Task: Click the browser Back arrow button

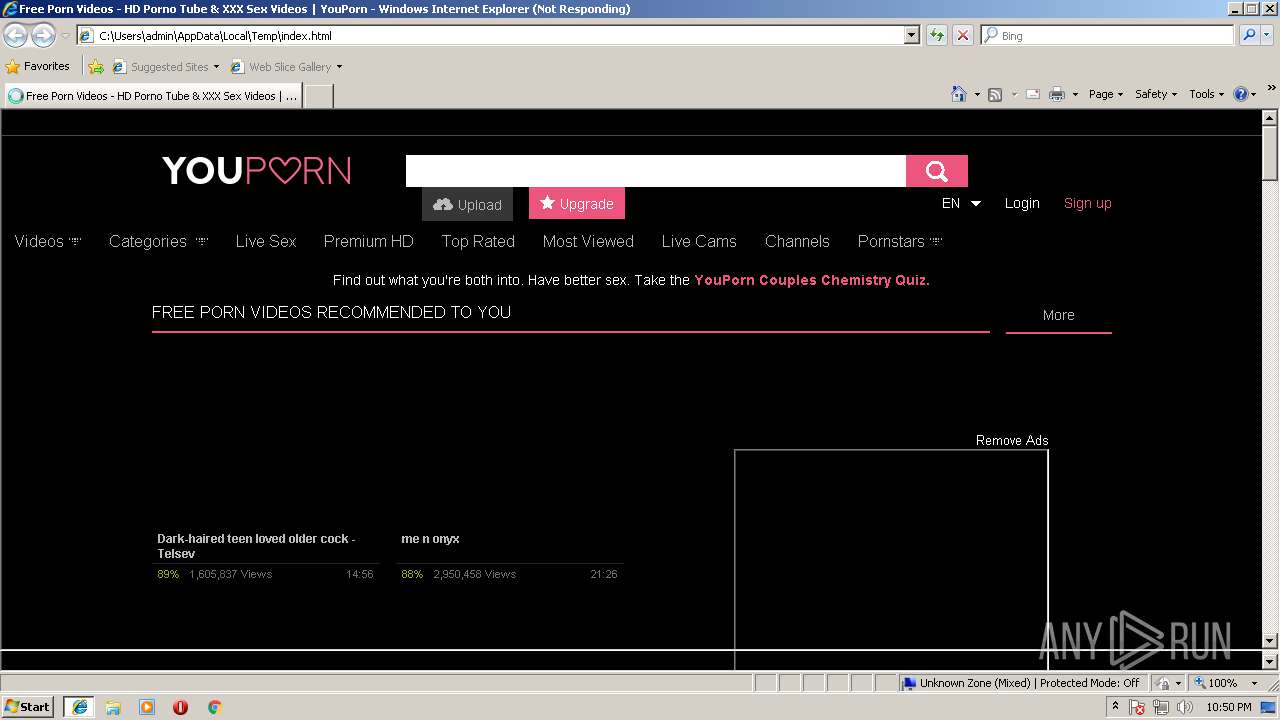Action: pos(16,36)
